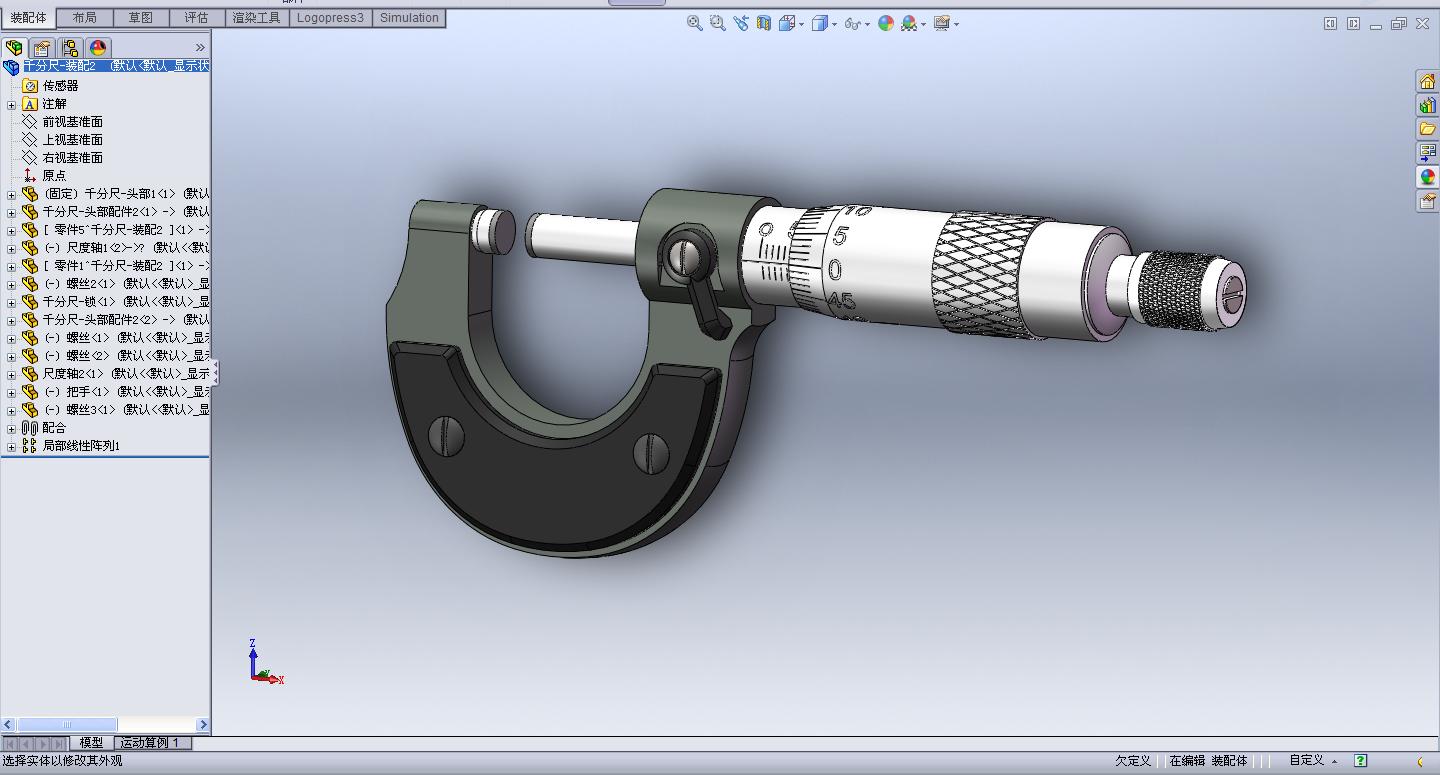This screenshot has width=1440, height=775.
Task: Open the Display Style dropdown arrow
Action: point(834,24)
